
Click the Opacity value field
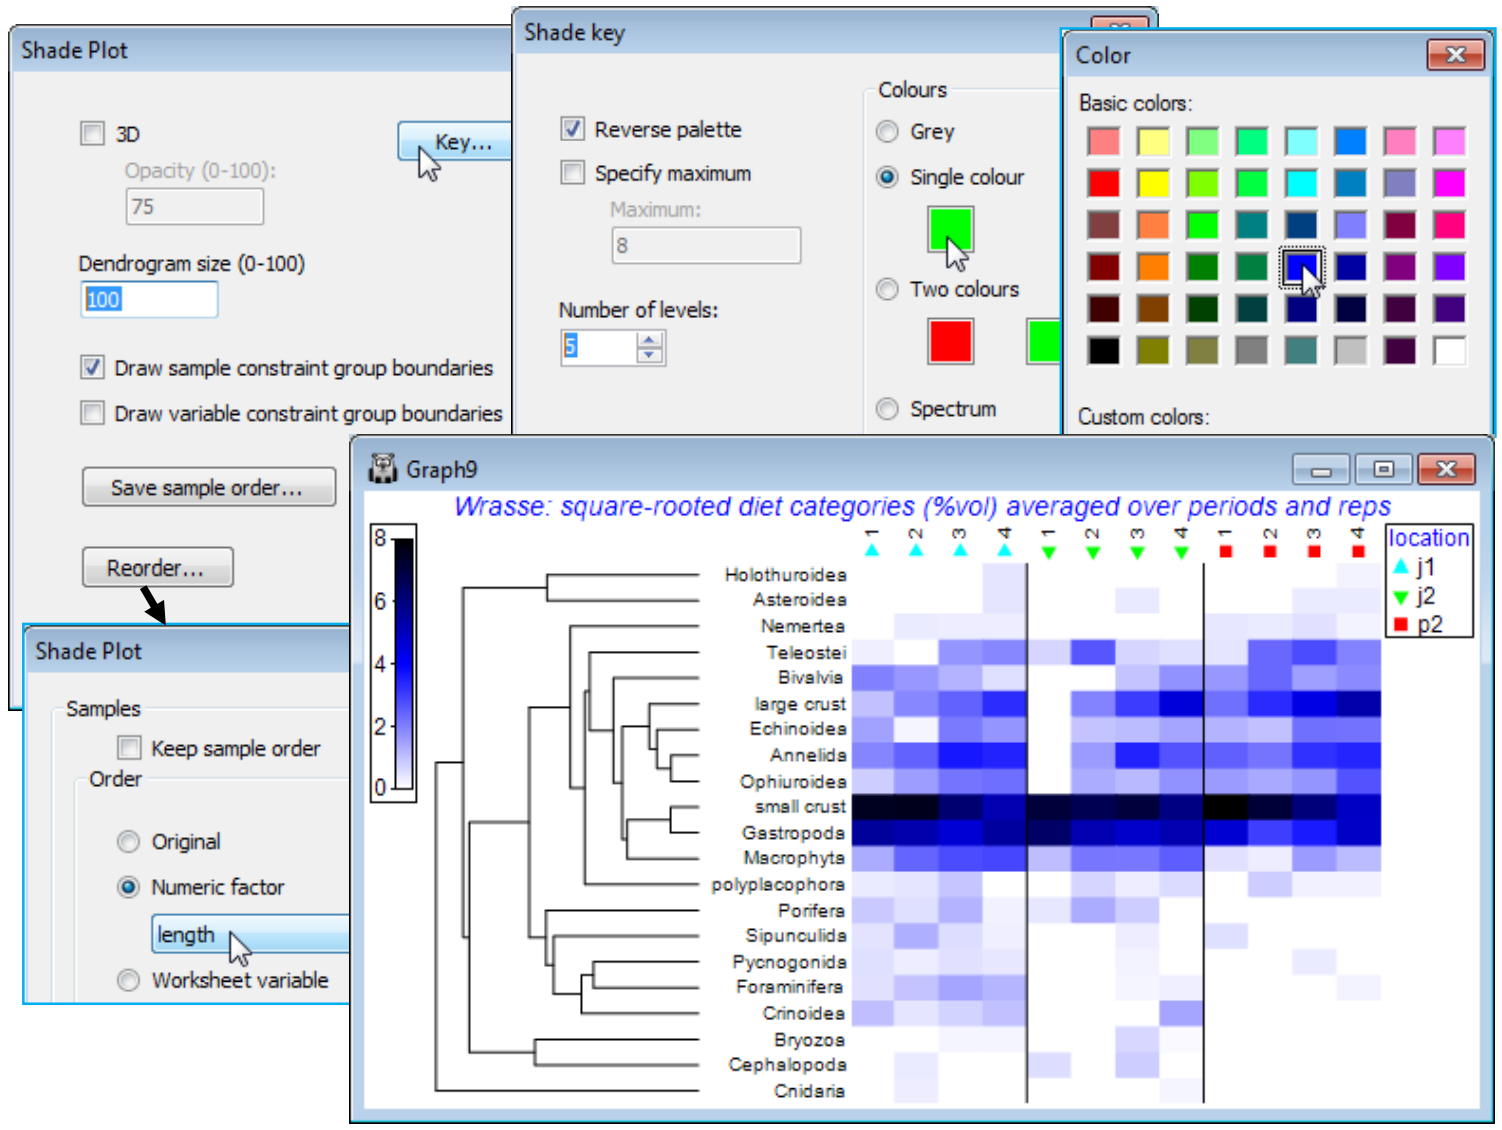pos(195,206)
